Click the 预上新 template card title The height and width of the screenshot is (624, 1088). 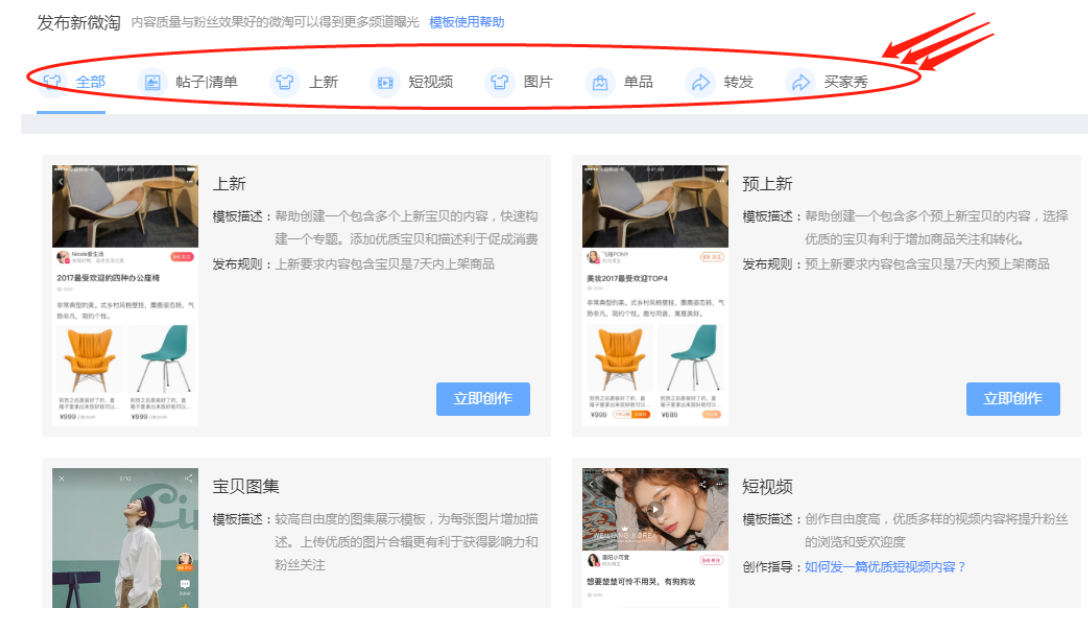(767, 184)
